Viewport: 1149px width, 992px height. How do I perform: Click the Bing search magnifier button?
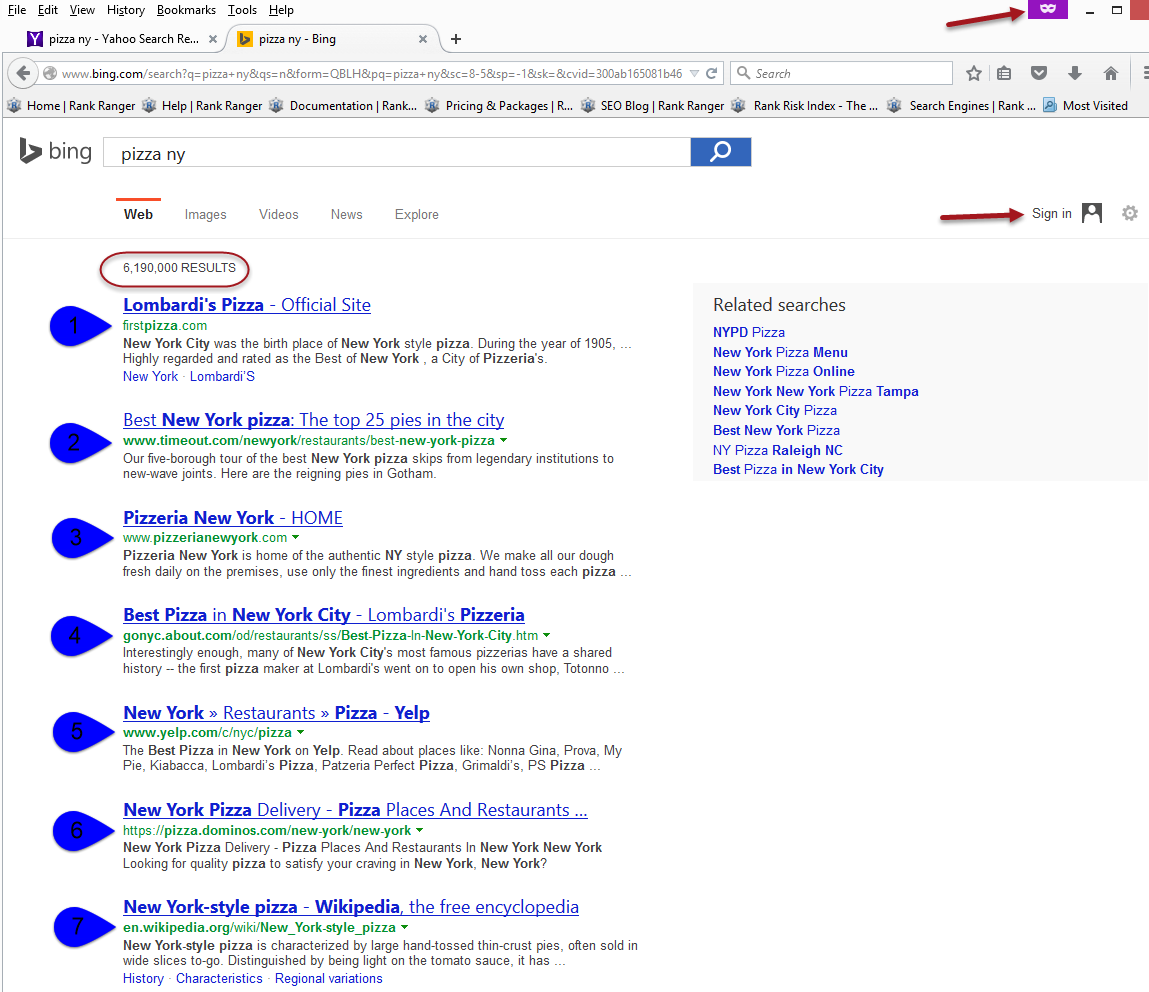pos(720,152)
